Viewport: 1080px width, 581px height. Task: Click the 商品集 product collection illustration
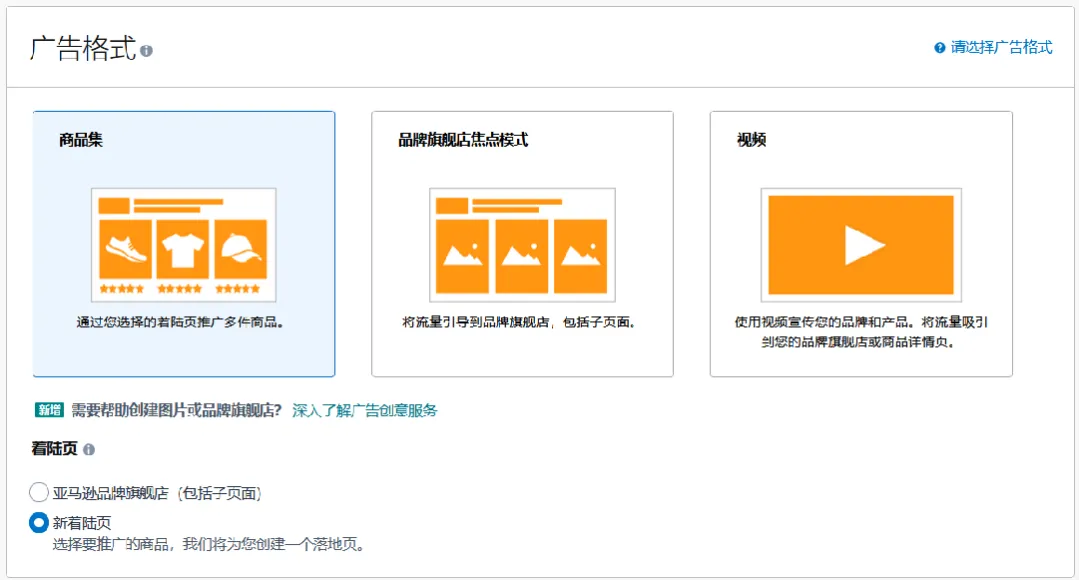click(x=184, y=245)
